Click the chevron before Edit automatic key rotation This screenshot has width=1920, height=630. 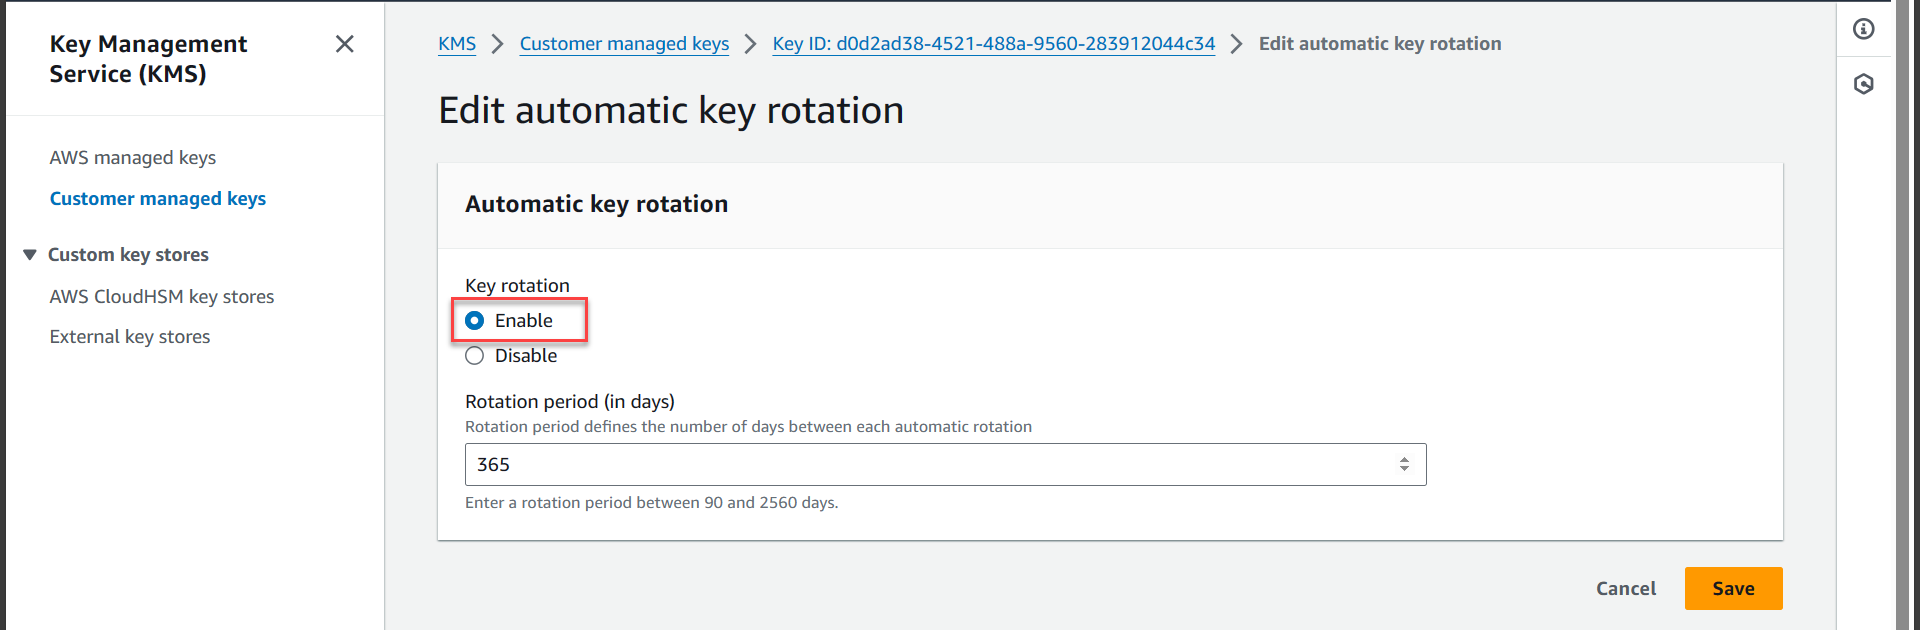tap(1236, 44)
